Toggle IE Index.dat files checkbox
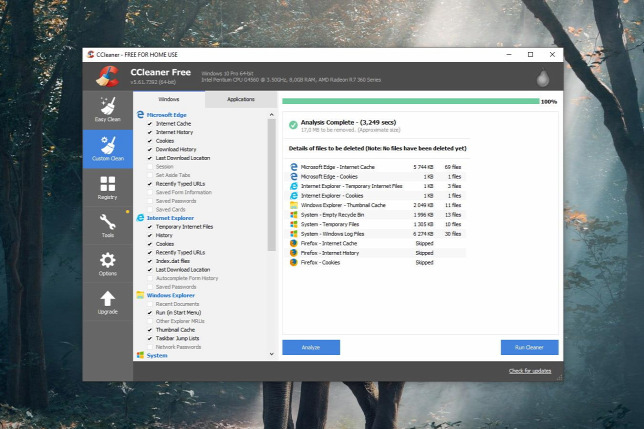Screen dimensions: 644x429 (x=150, y=261)
